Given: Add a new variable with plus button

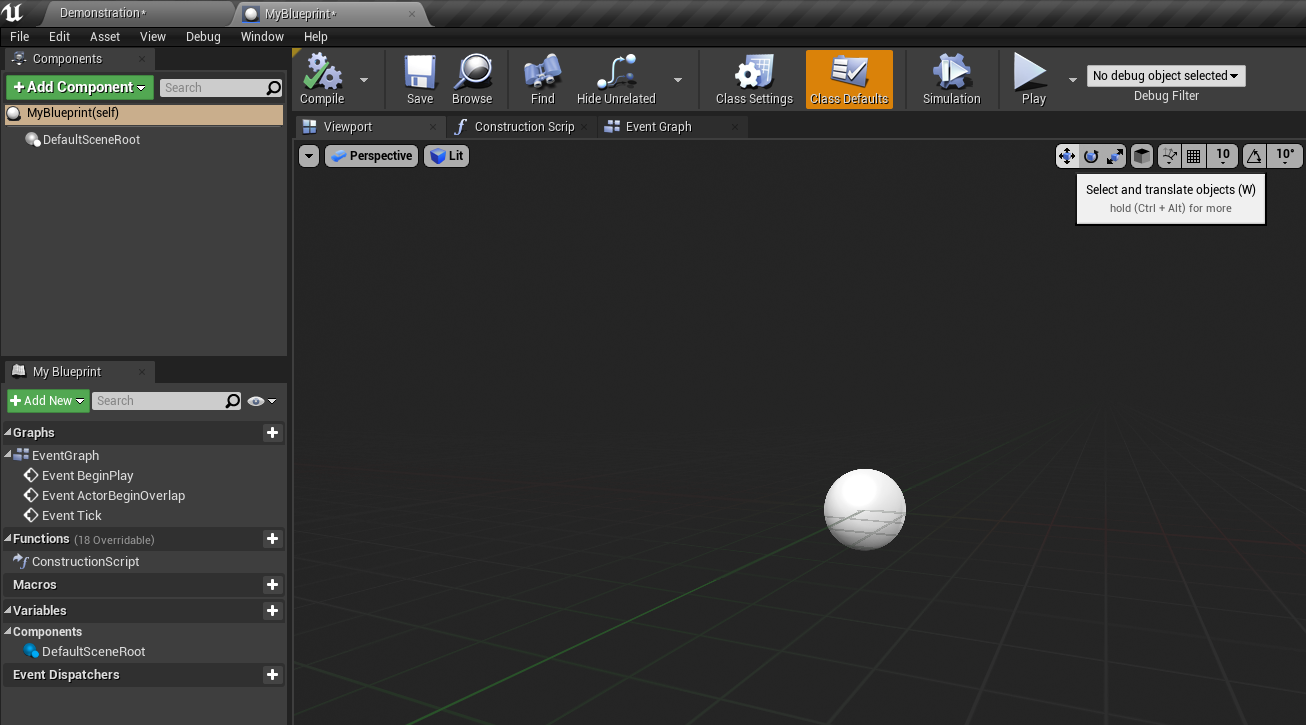Looking at the screenshot, I should pos(272,611).
